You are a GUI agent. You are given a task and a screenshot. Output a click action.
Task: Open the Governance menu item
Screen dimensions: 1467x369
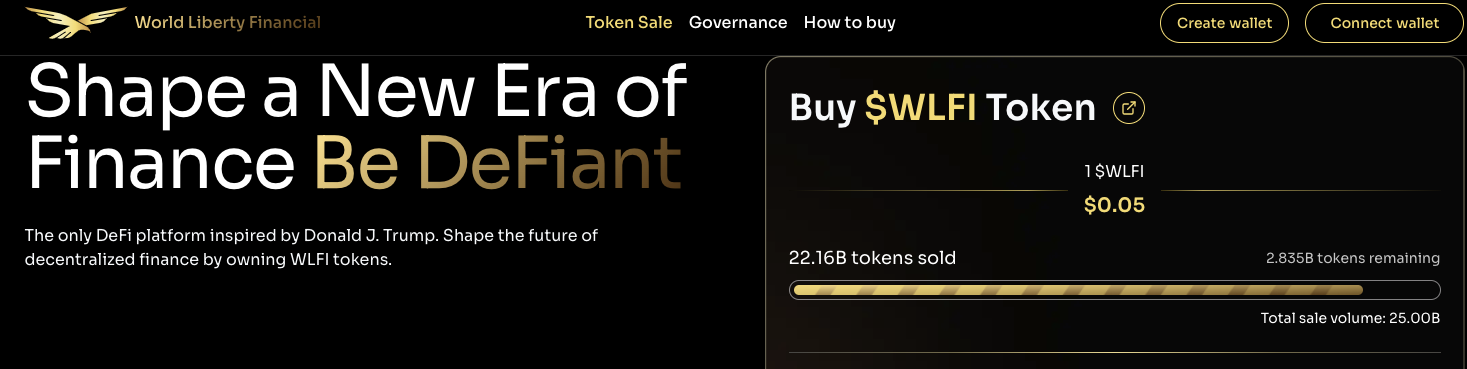click(738, 22)
